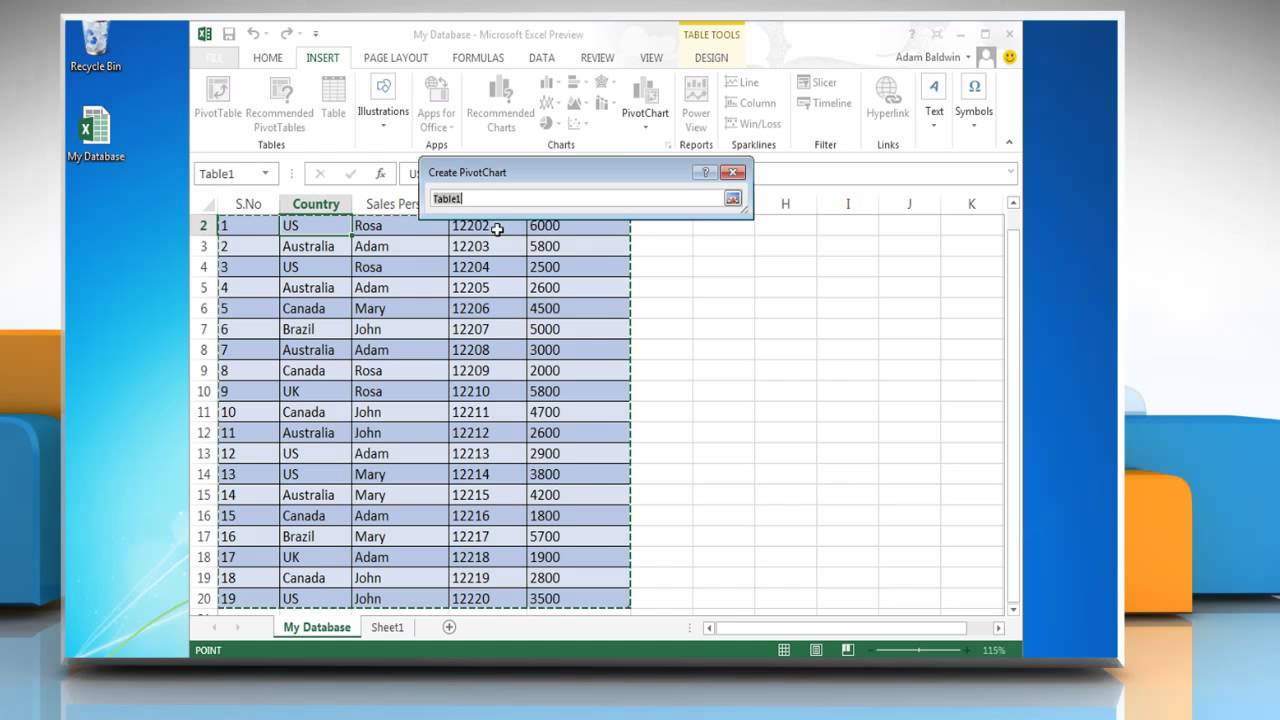Switch to Page Break Preview in status bar

tap(848, 650)
